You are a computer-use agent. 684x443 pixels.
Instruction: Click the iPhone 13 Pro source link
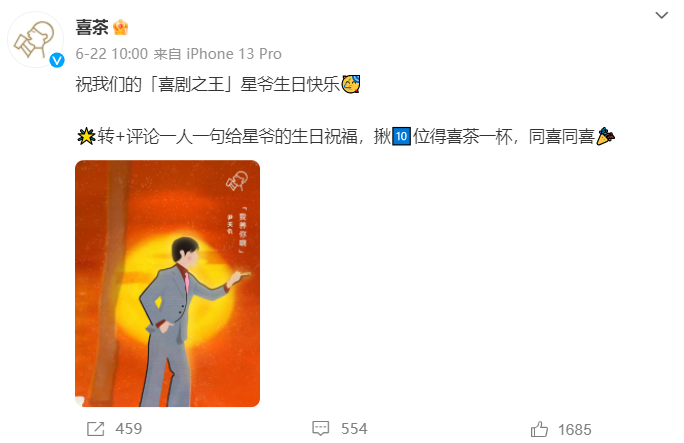tap(234, 54)
